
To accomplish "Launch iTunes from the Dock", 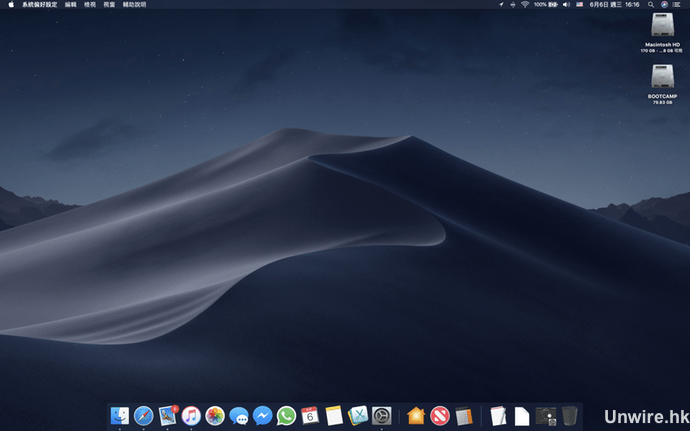I will pyautogui.click(x=191, y=416).
